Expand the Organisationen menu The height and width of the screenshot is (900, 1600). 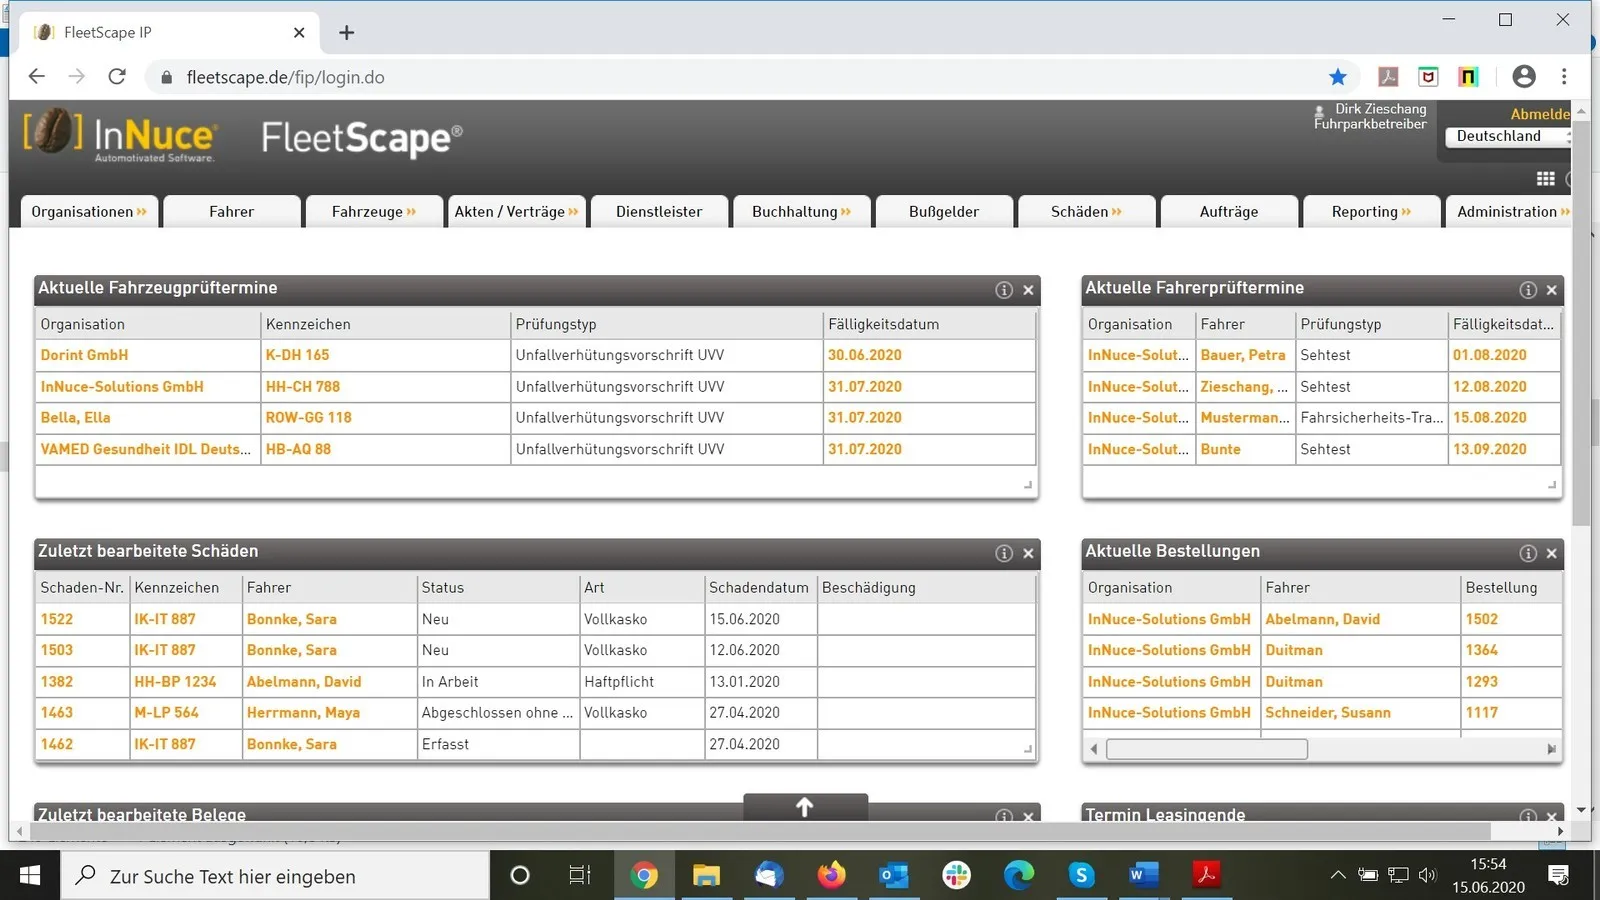pyautogui.click(x=89, y=212)
